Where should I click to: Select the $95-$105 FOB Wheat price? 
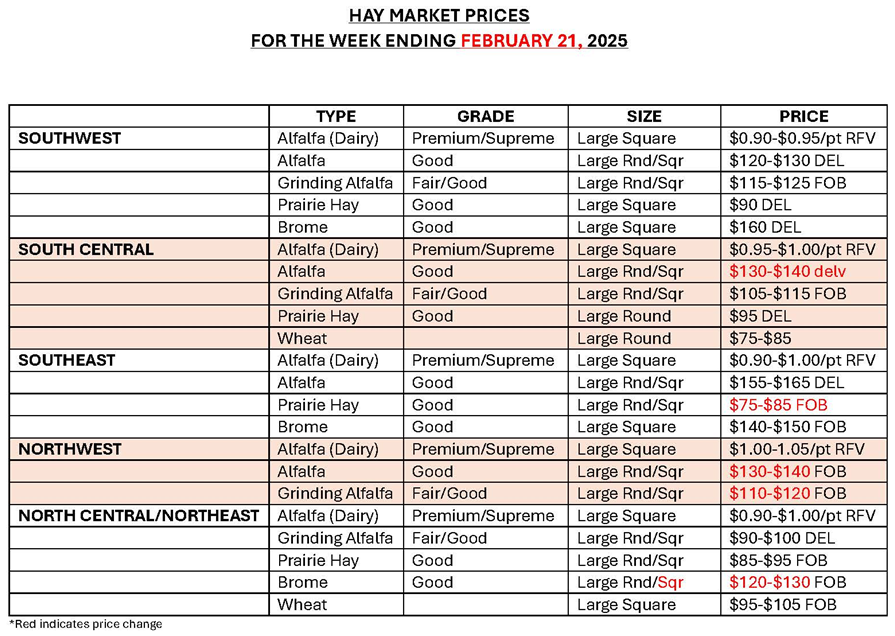tap(783, 605)
